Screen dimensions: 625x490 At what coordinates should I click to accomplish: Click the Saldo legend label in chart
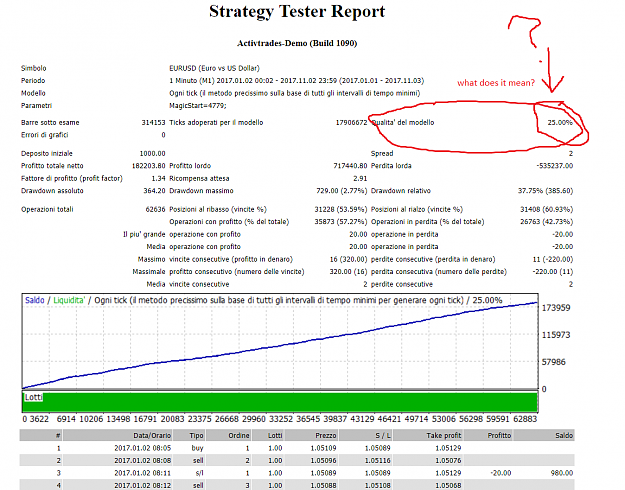(35, 300)
